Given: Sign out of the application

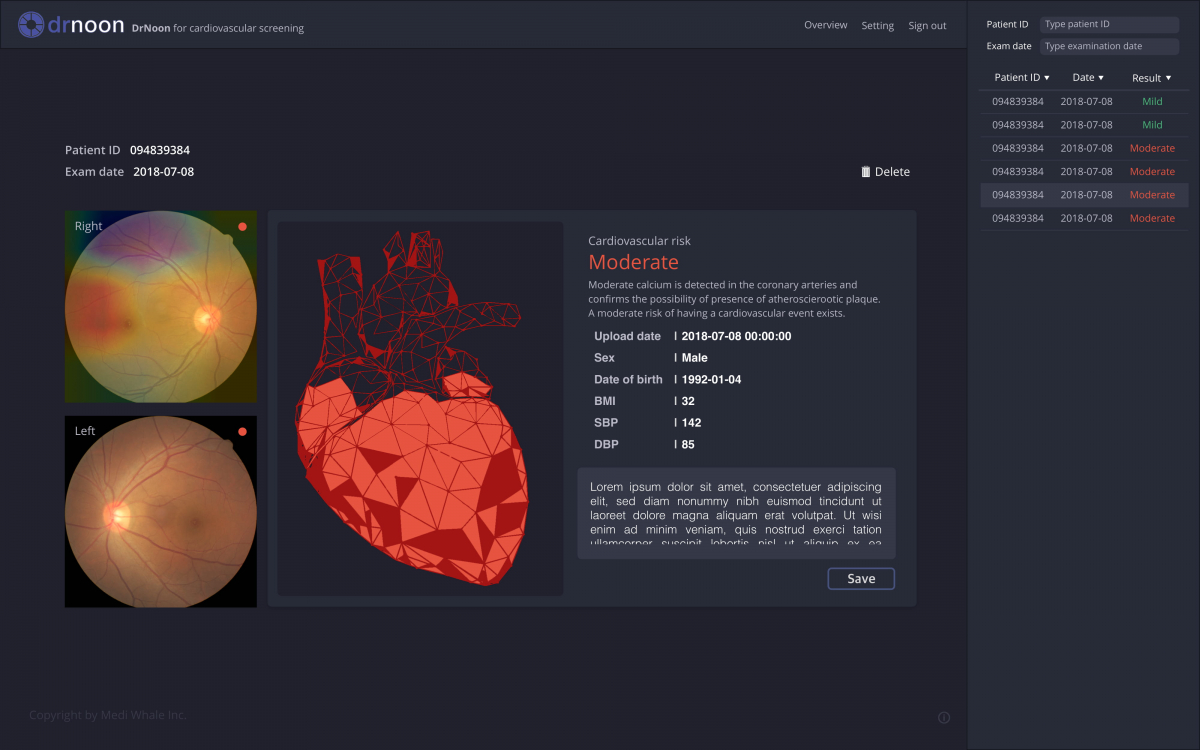Looking at the screenshot, I should pos(927,26).
